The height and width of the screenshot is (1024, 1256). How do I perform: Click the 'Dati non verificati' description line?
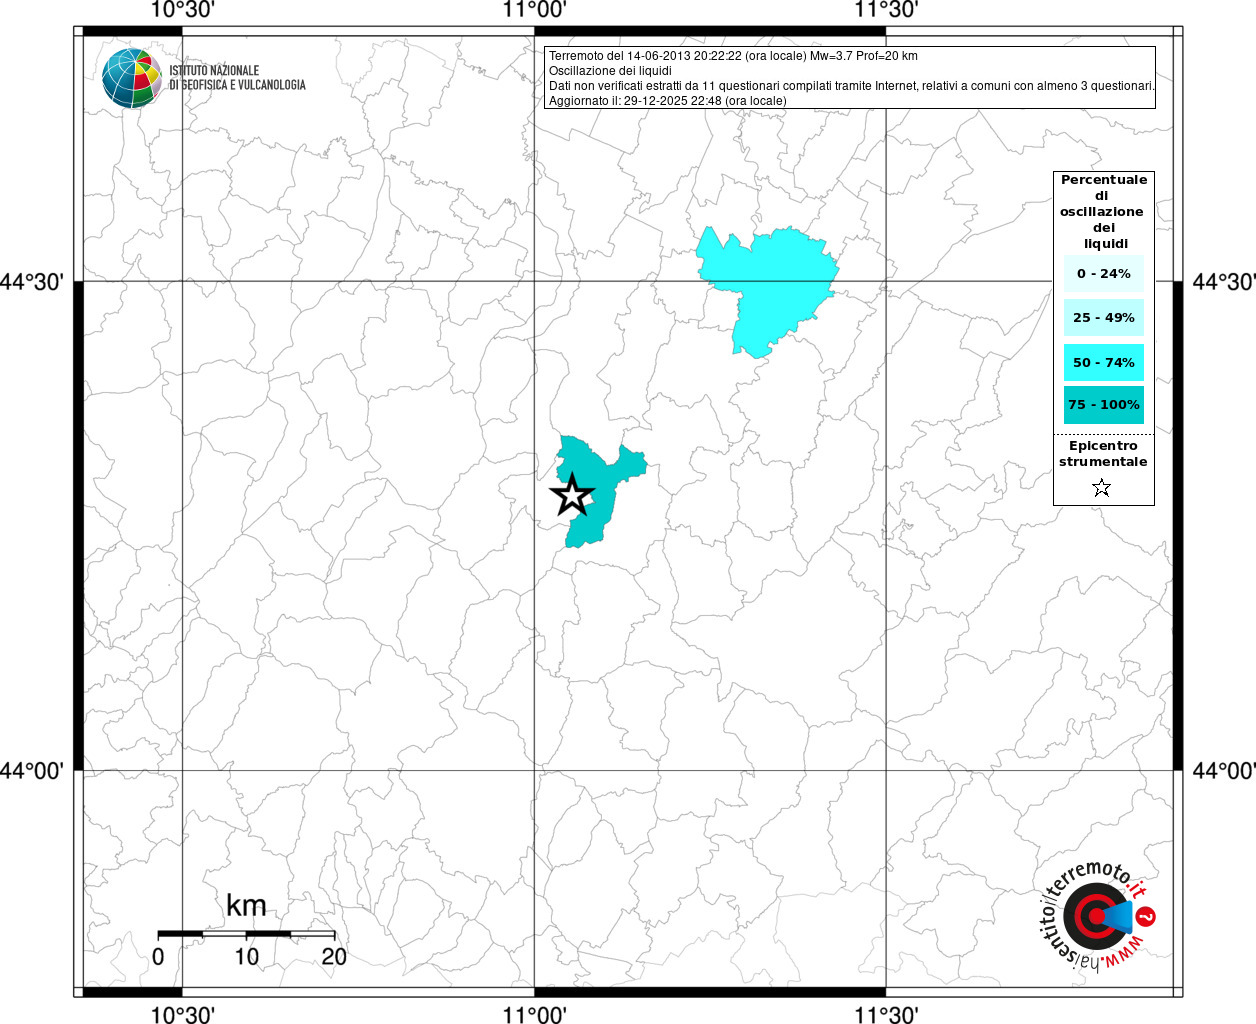click(852, 86)
